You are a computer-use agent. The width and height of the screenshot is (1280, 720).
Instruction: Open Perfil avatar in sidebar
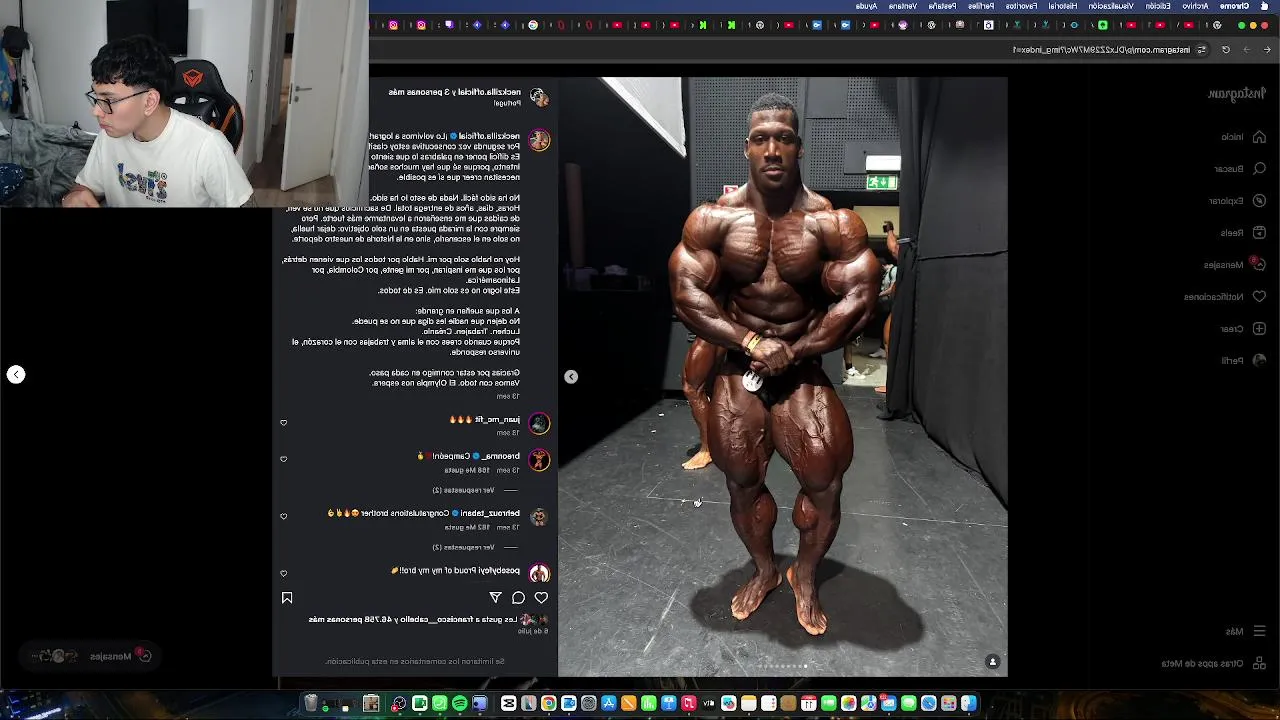click(1259, 361)
